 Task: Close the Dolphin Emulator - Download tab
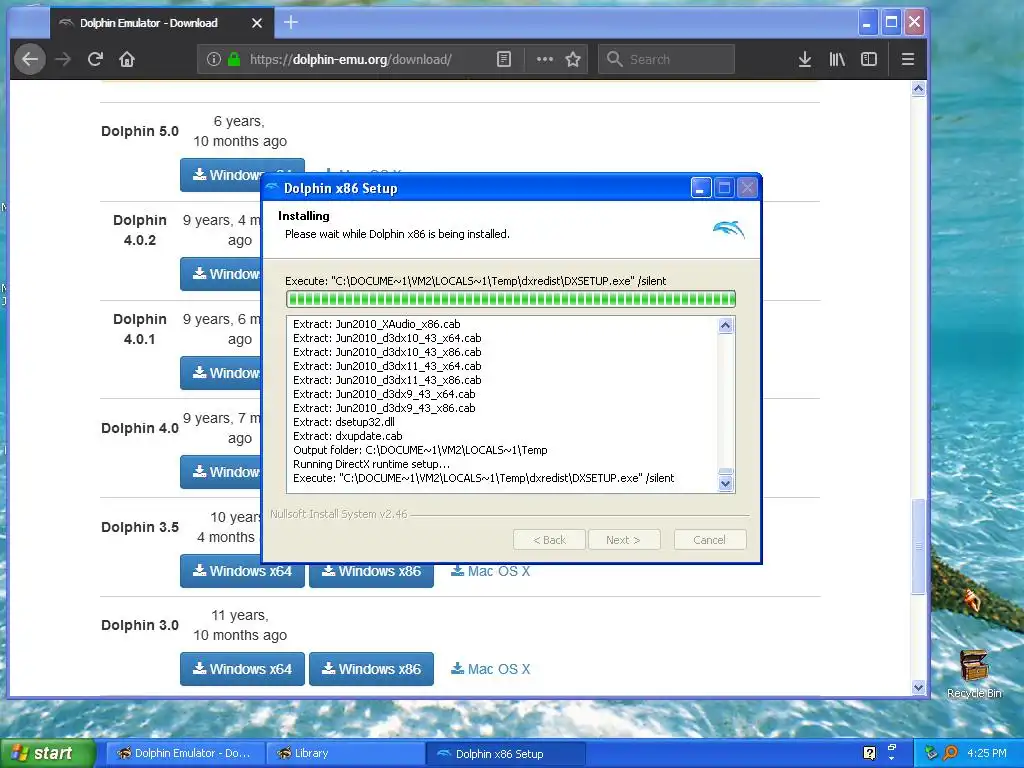tap(257, 23)
